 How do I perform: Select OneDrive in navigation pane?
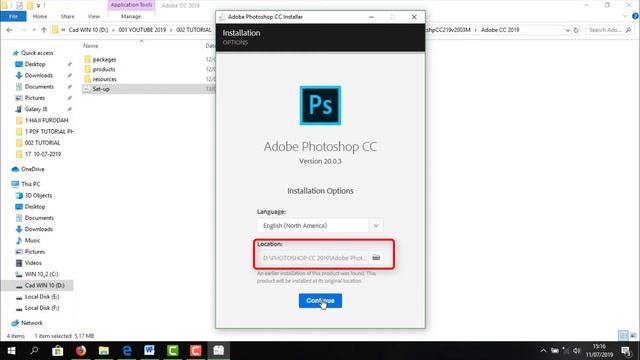click(x=33, y=169)
